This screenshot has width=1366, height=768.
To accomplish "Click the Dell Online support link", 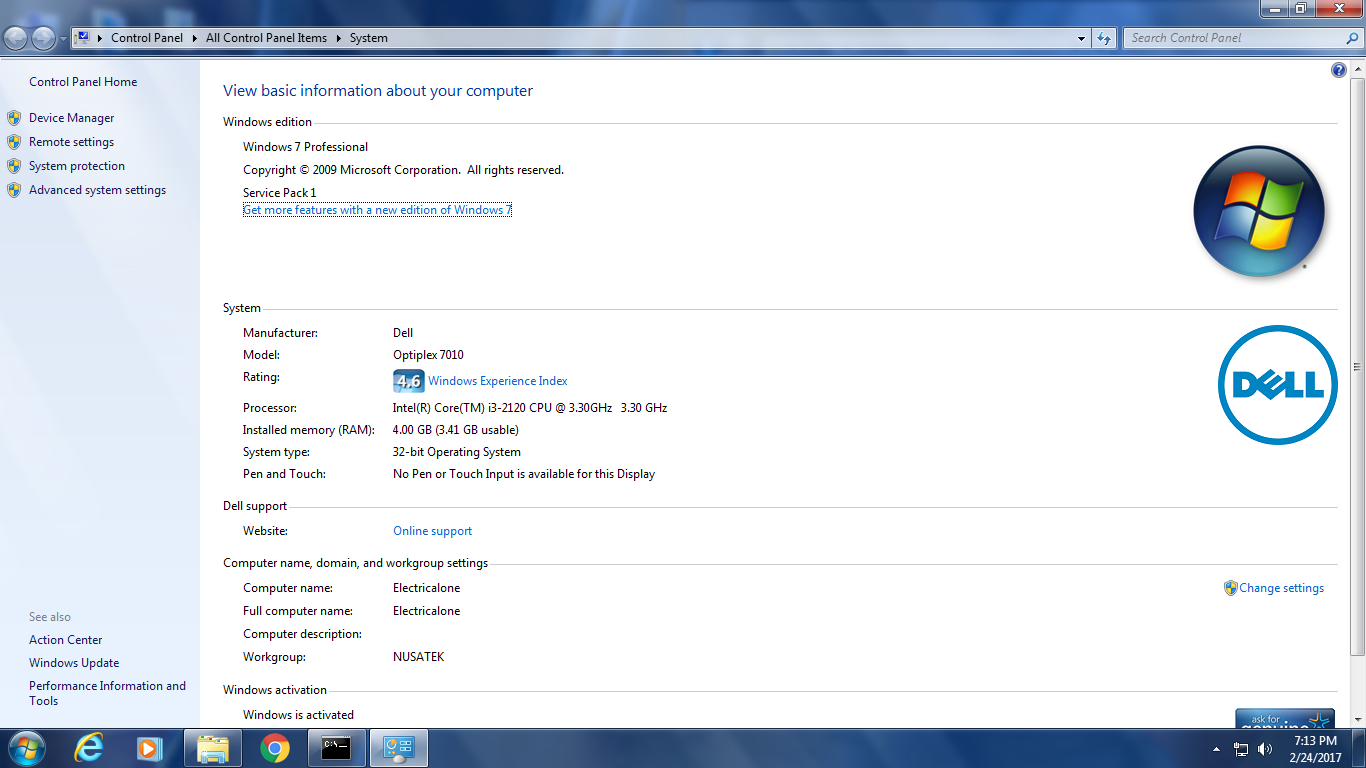I will 432,531.
